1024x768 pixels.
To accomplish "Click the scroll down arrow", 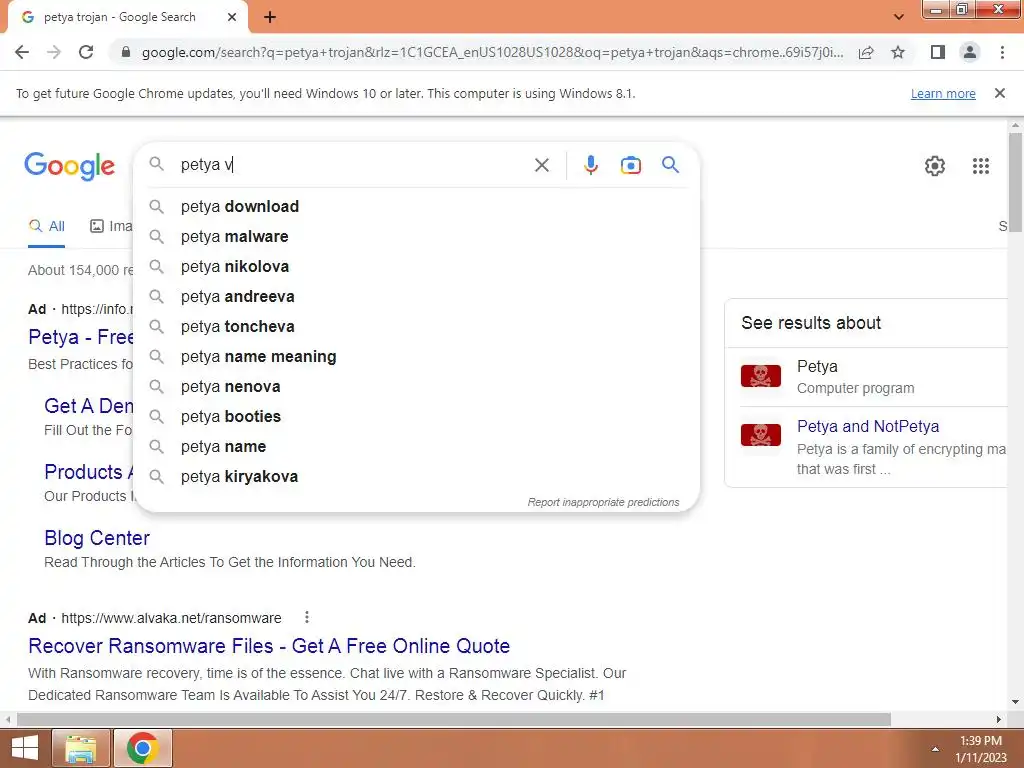I will point(1015,702).
